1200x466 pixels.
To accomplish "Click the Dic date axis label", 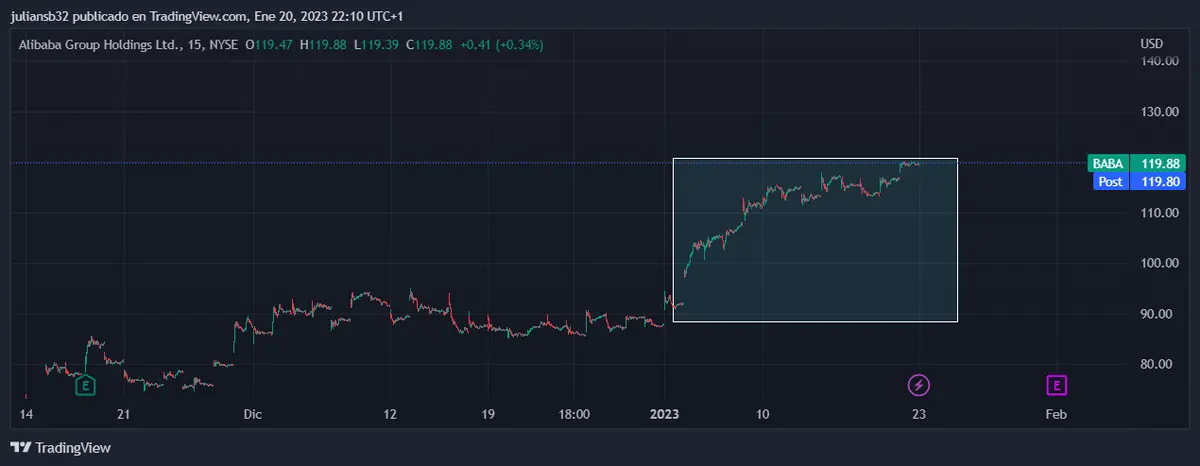I will pyautogui.click(x=254, y=414).
